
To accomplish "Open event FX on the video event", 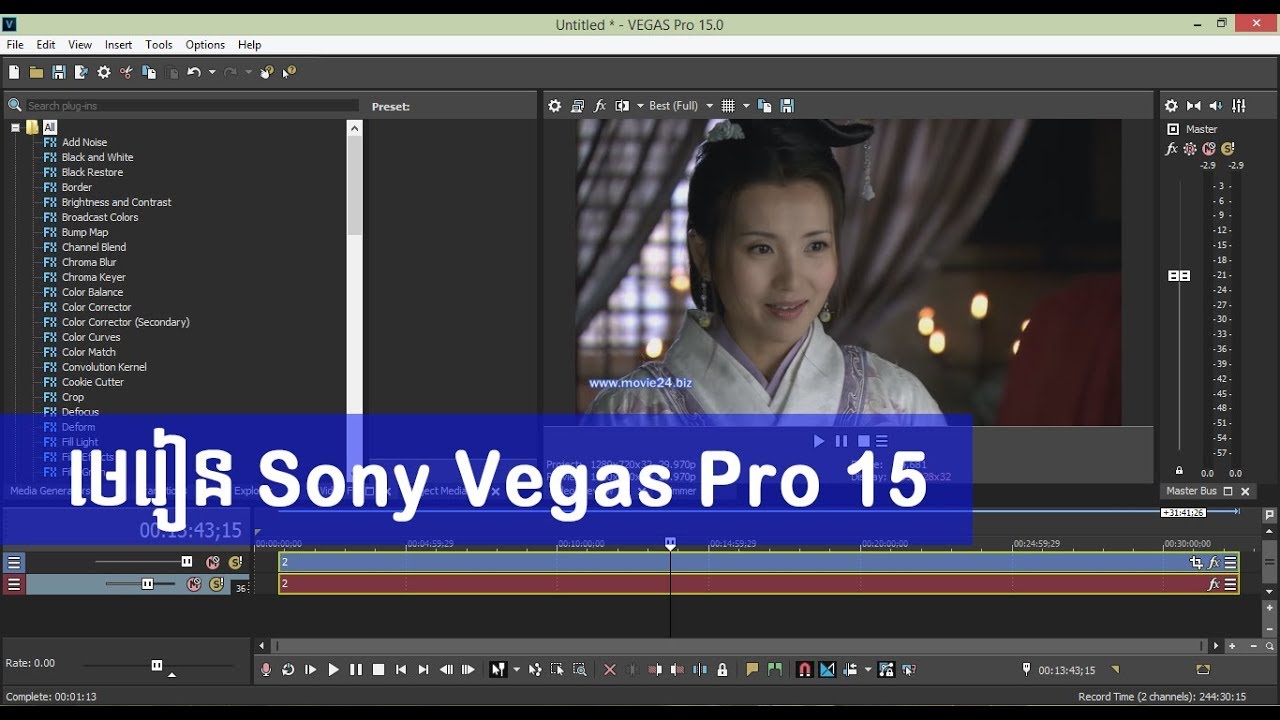I will pyautogui.click(x=1214, y=562).
